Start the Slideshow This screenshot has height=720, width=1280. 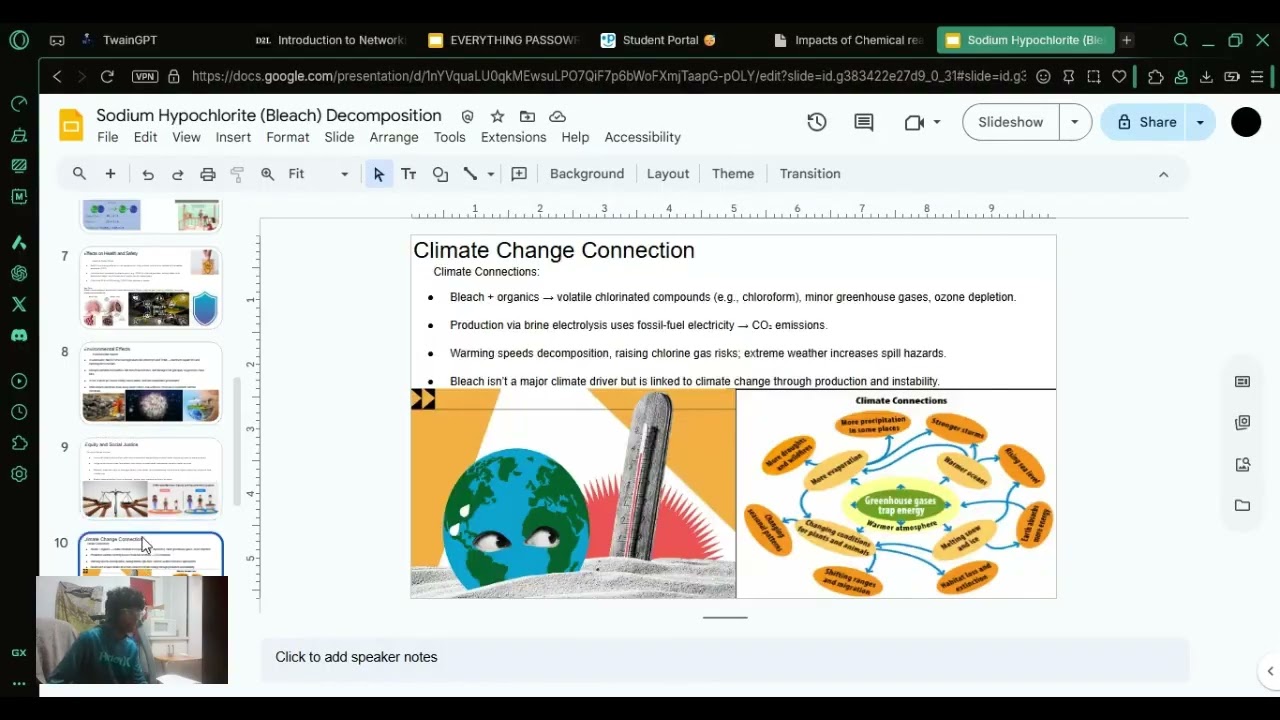point(1010,122)
